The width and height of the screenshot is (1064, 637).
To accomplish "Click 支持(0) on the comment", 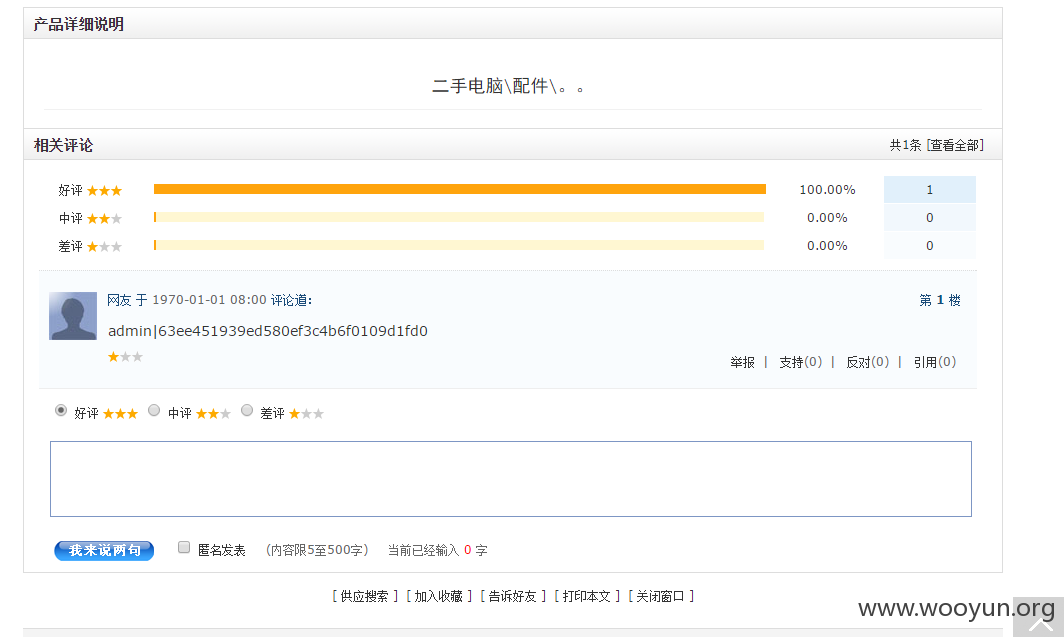I will 801,362.
